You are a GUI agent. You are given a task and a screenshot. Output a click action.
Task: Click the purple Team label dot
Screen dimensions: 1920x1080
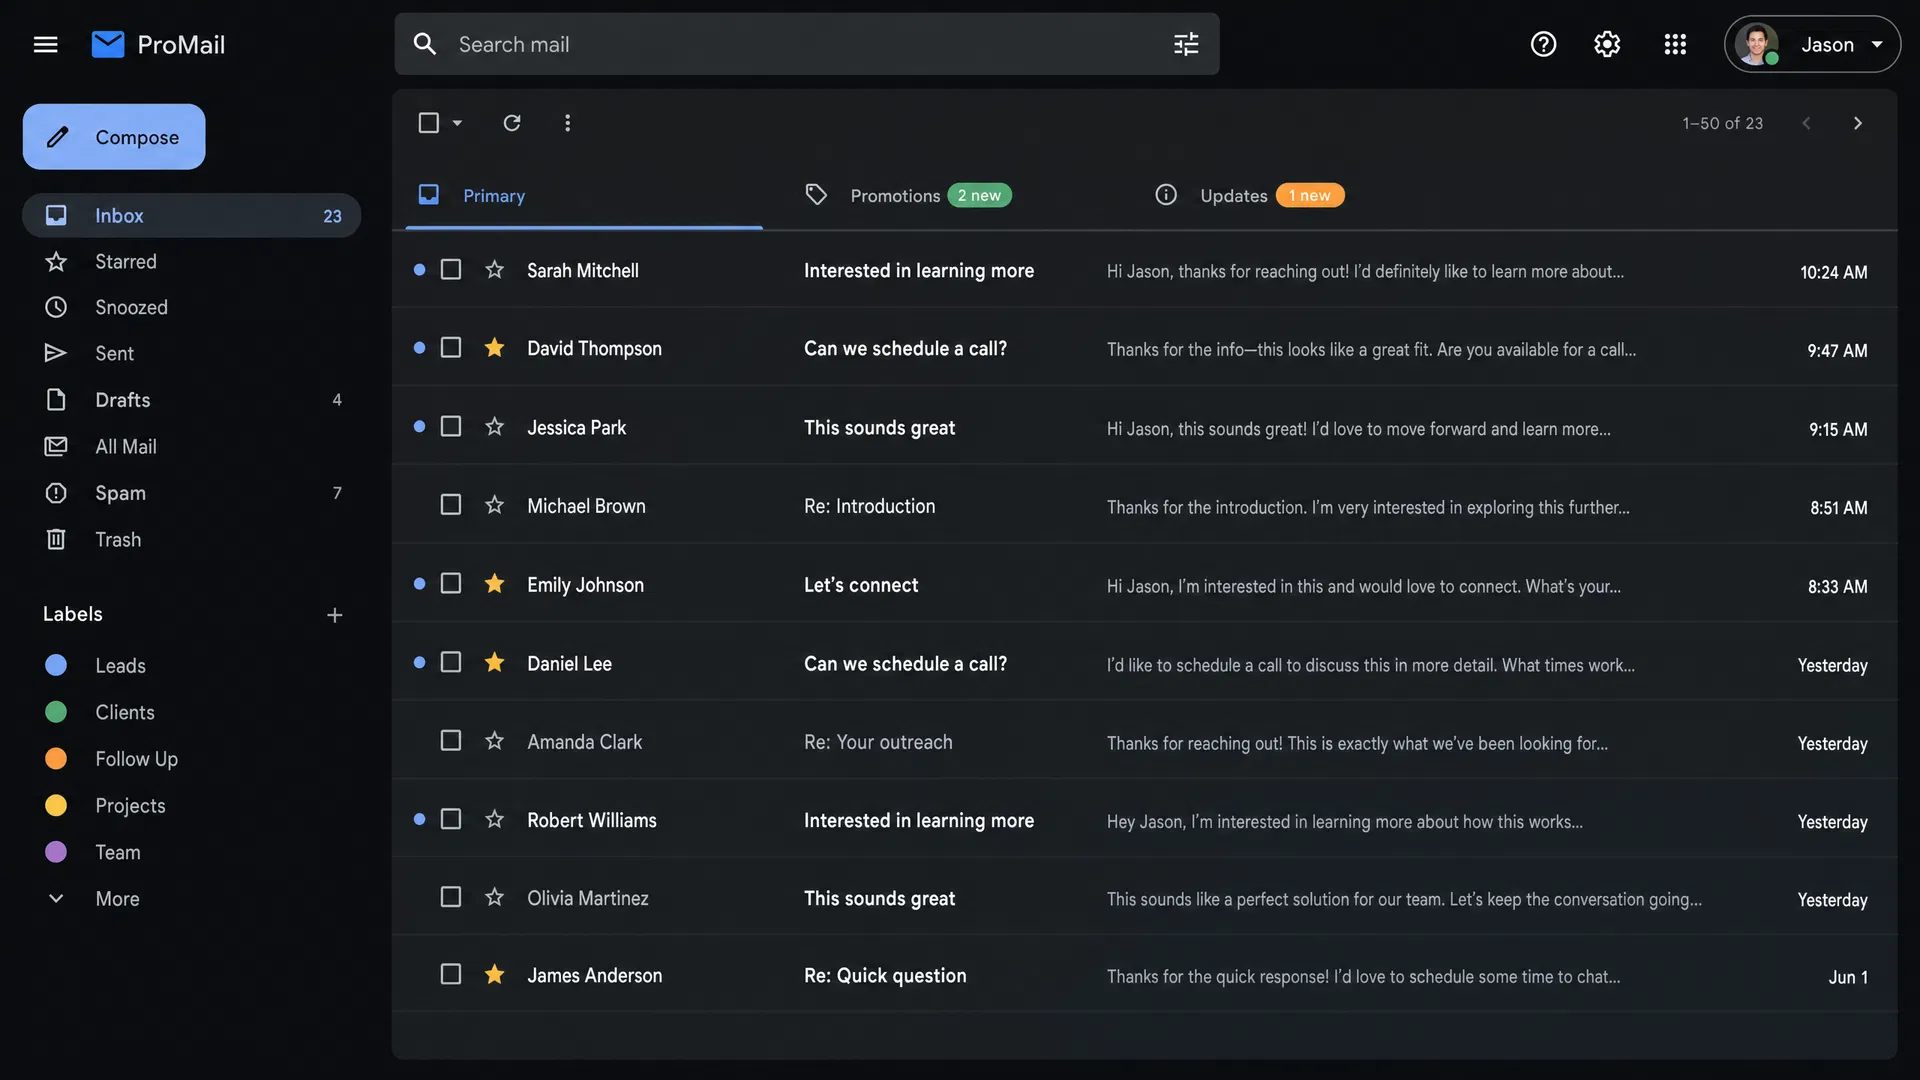(56, 852)
